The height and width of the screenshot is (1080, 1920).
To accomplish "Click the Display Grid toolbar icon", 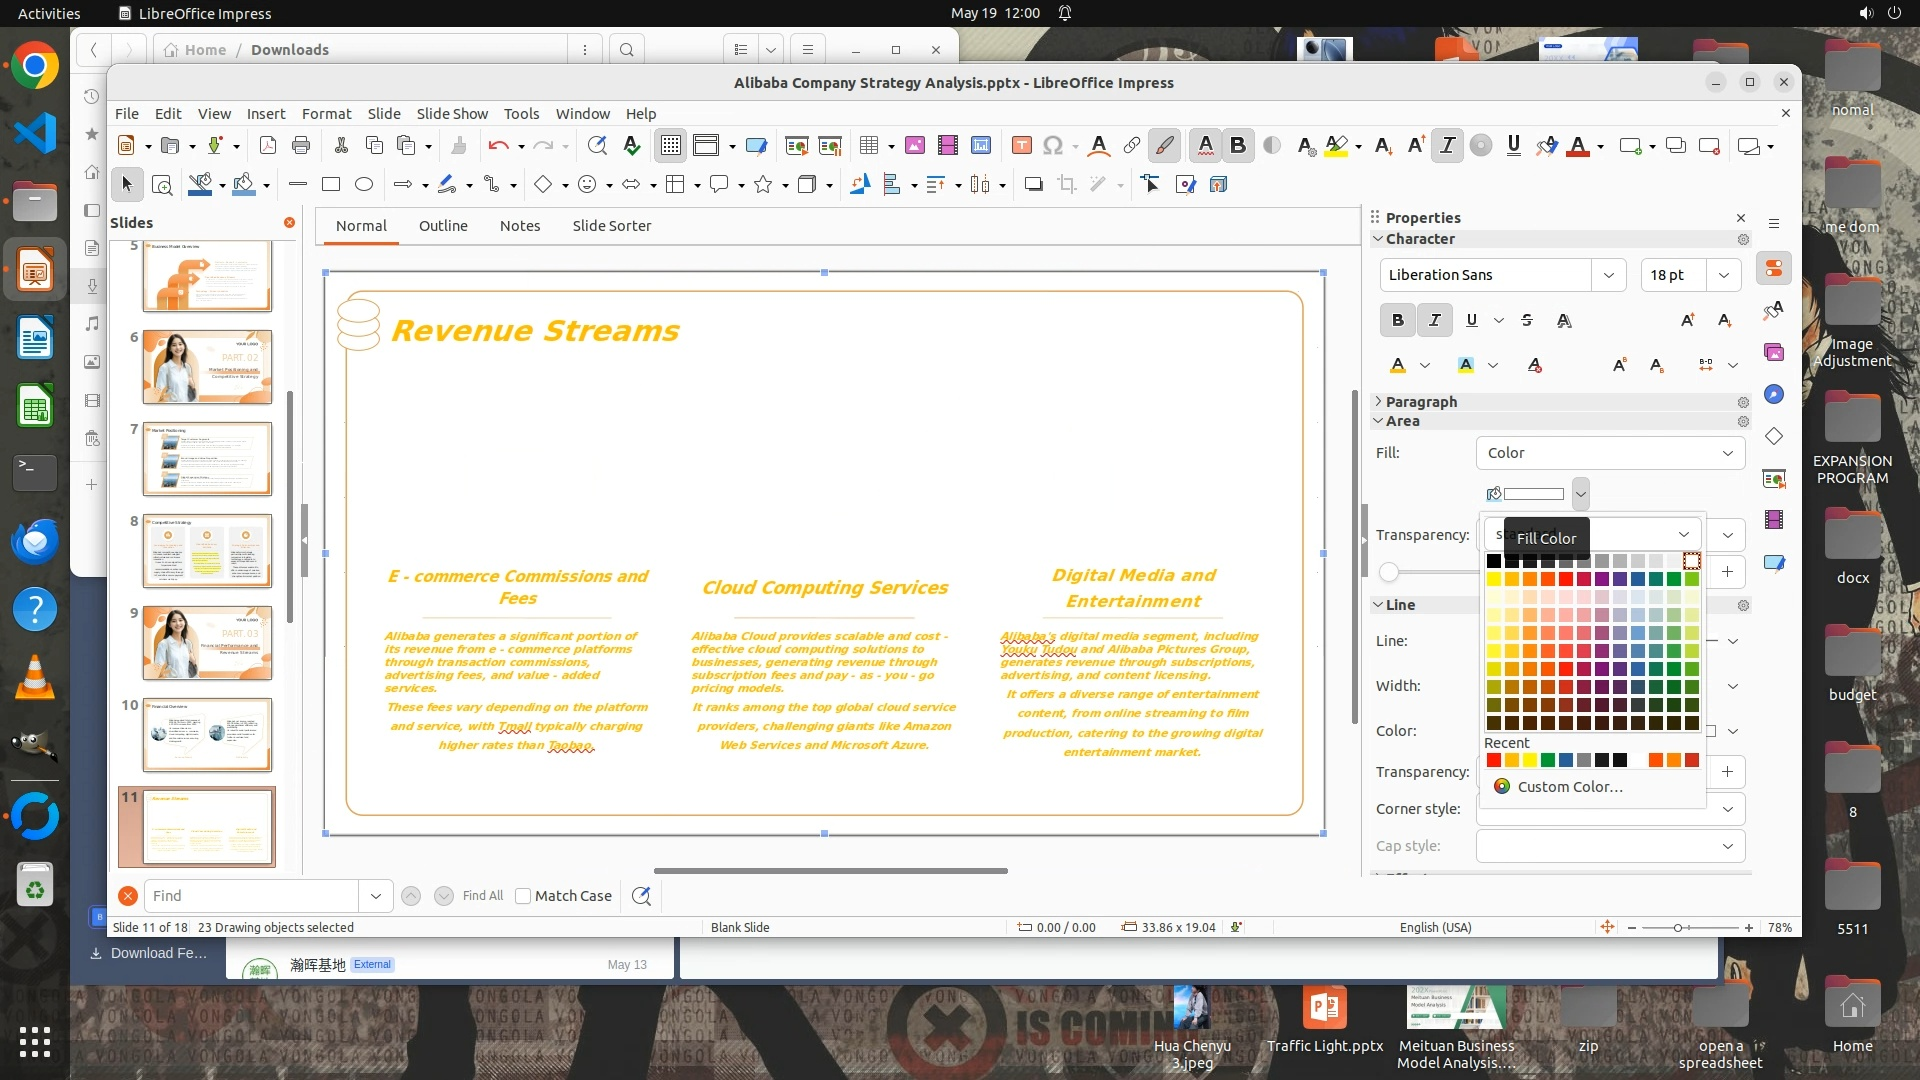I will (x=670, y=146).
